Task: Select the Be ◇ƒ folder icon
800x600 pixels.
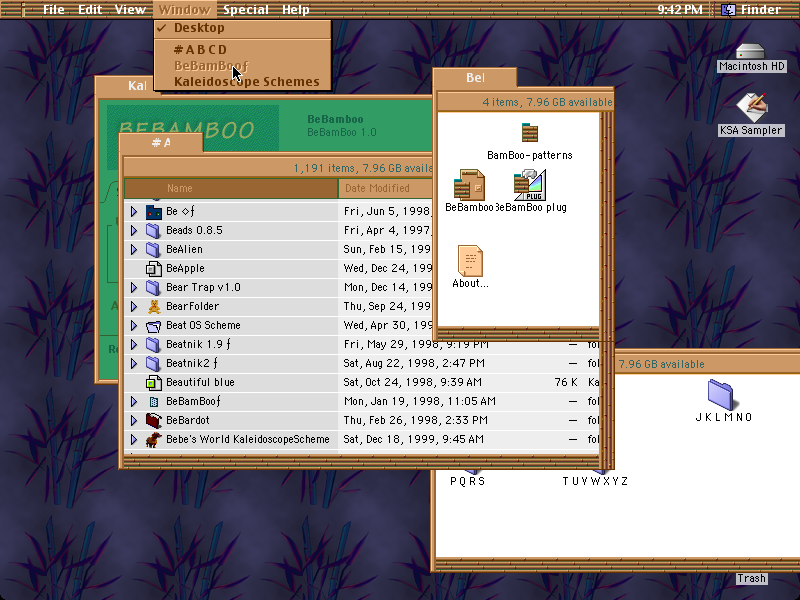Action: coord(154,211)
